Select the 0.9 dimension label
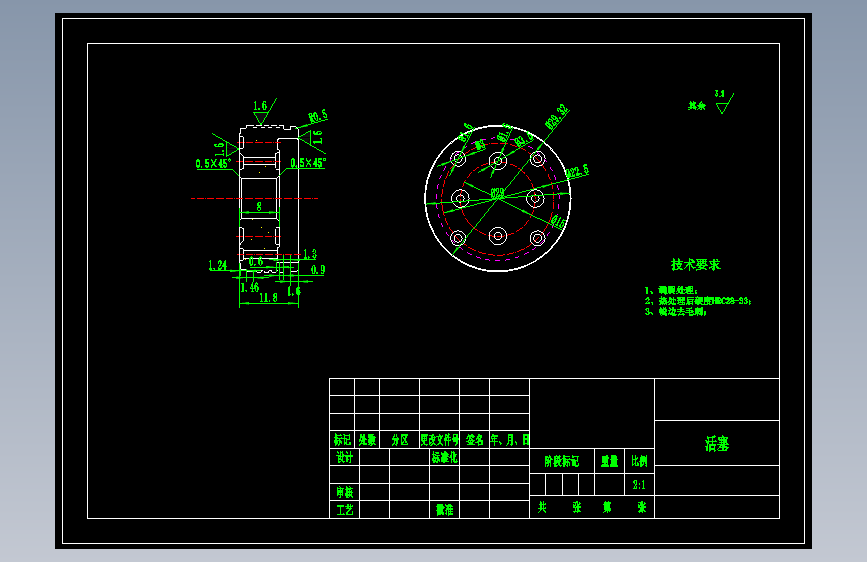Screen dimensions: 867x562 tap(318, 270)
